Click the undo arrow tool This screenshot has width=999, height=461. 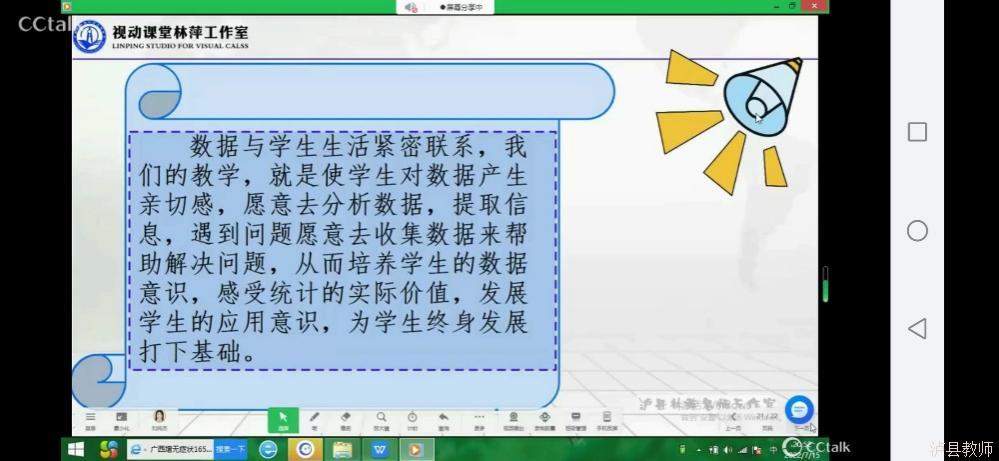[444, 420]
